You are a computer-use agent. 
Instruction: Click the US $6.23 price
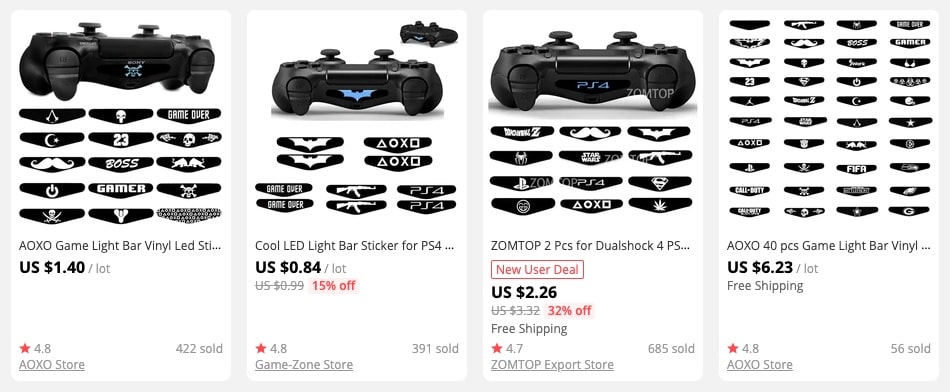tap(760, 267)
